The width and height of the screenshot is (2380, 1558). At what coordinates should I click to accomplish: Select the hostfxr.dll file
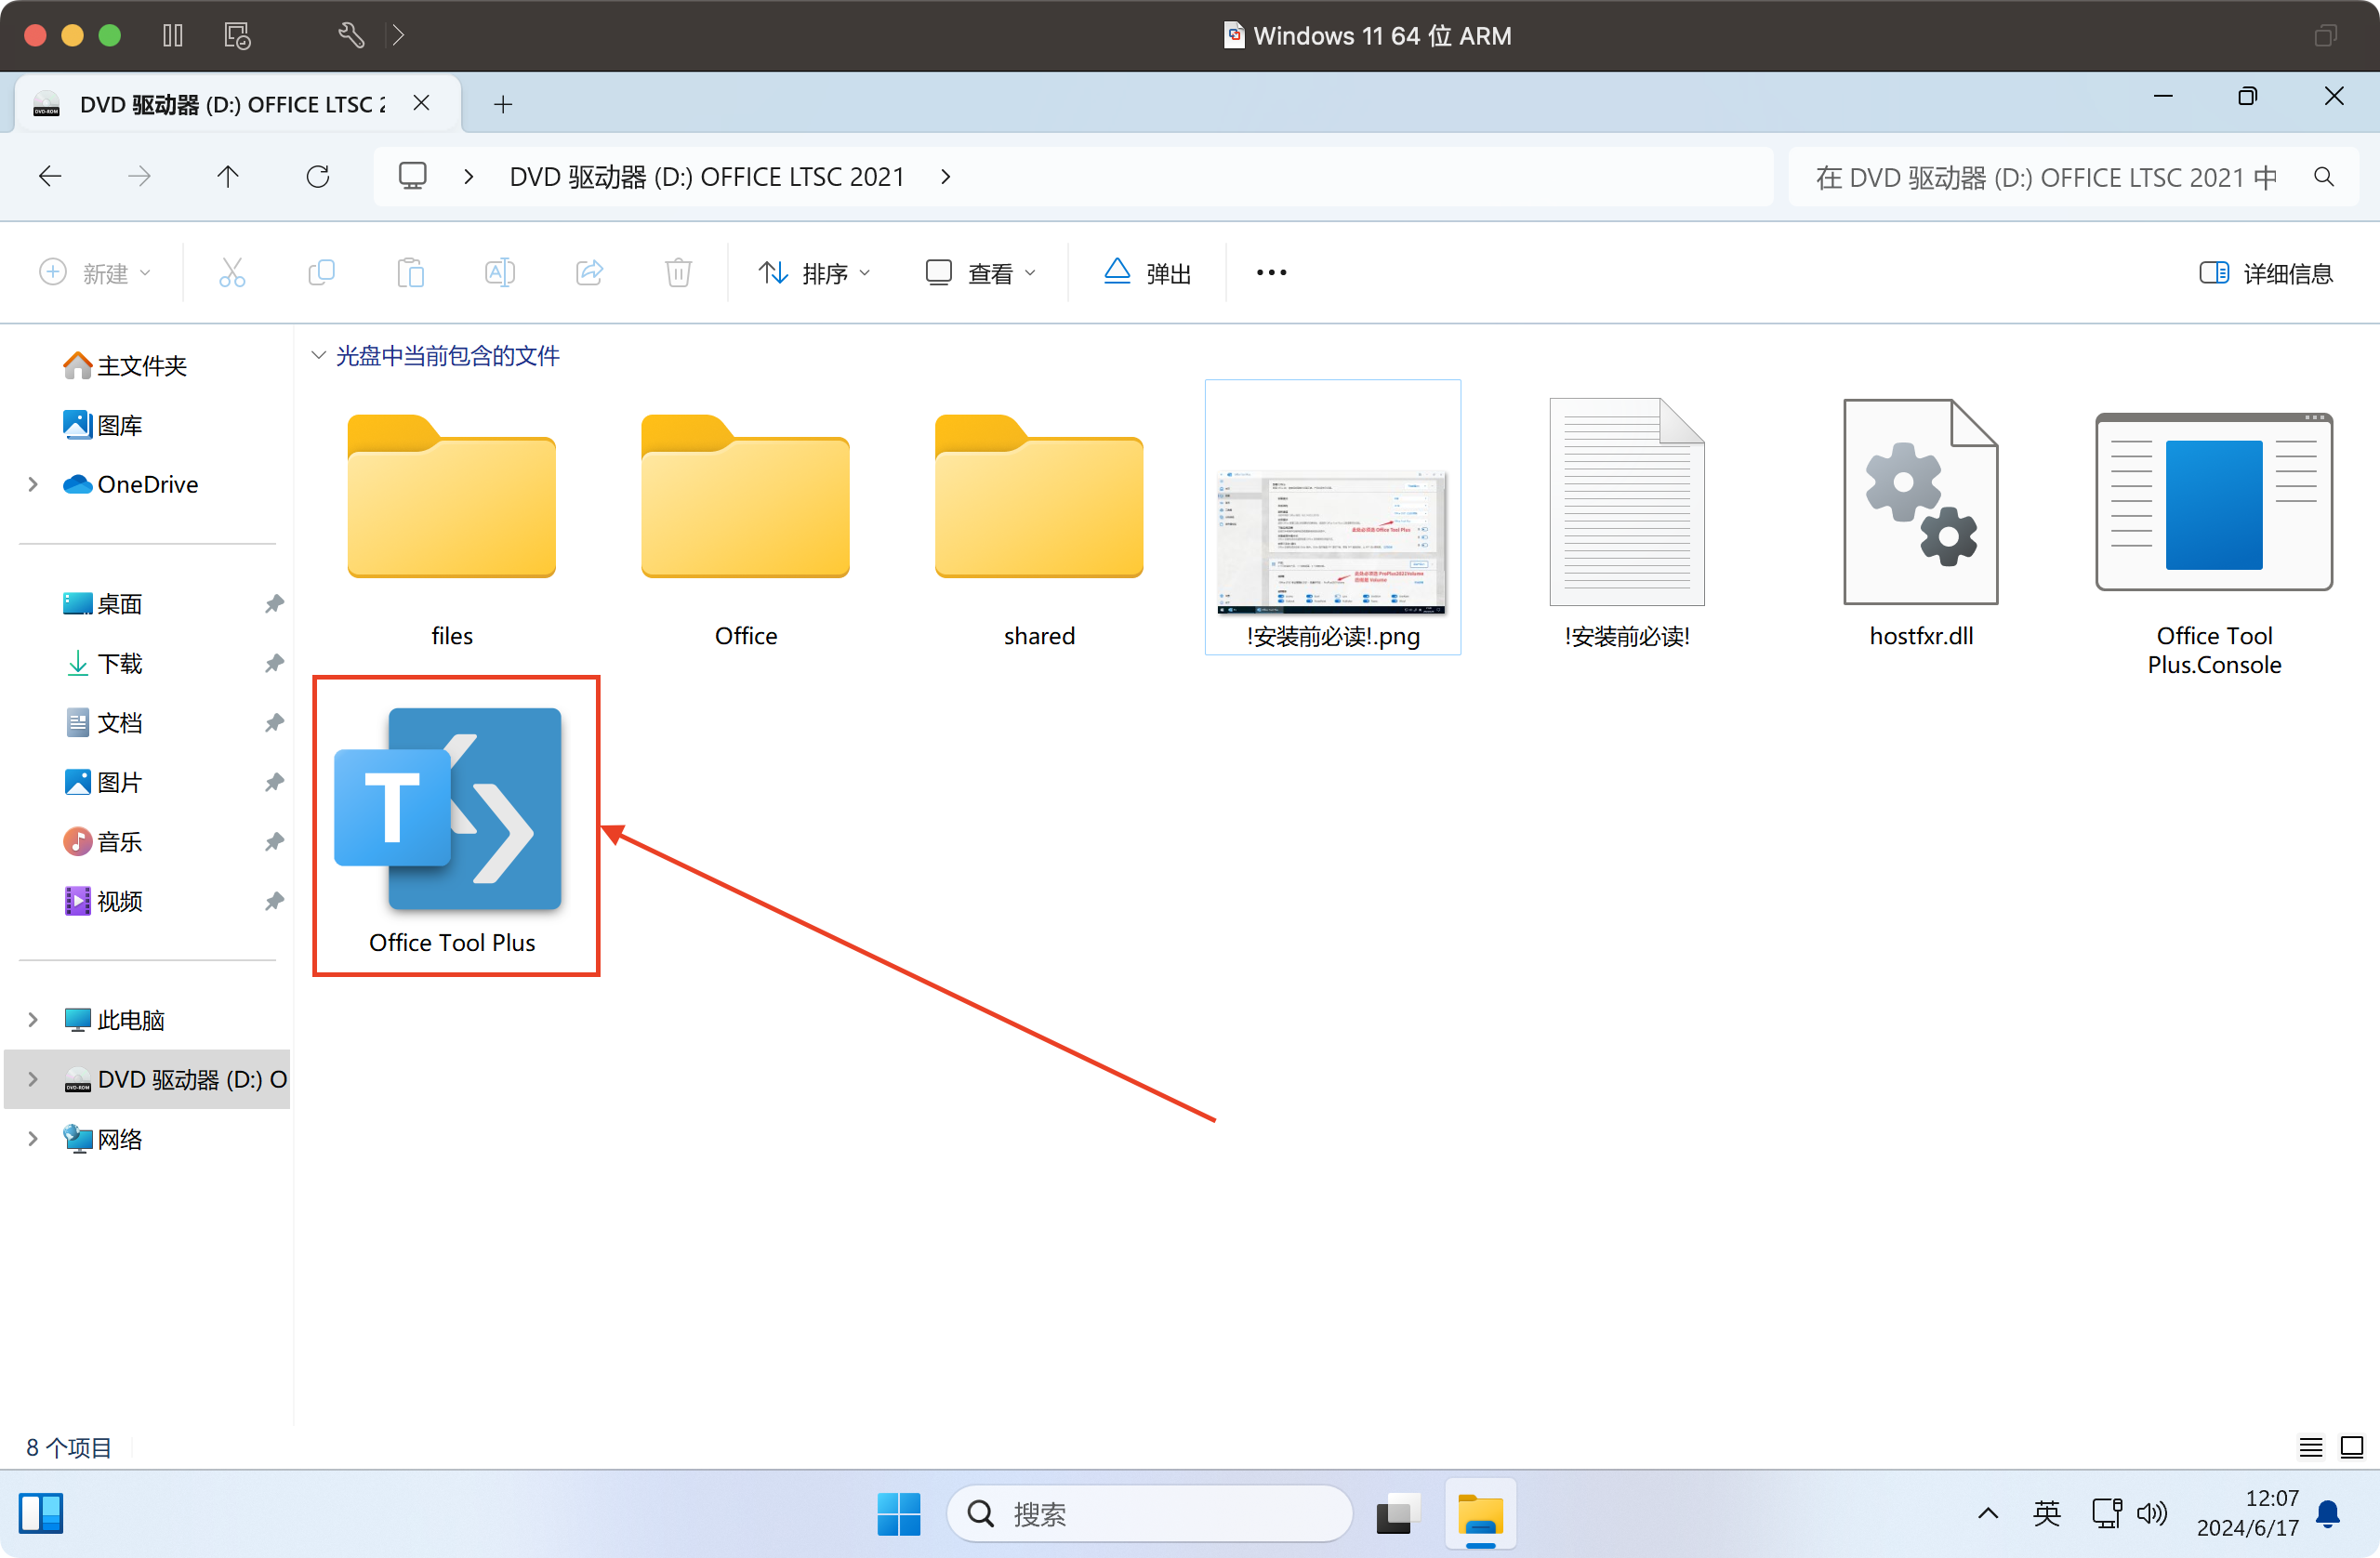pos(1921,502)
